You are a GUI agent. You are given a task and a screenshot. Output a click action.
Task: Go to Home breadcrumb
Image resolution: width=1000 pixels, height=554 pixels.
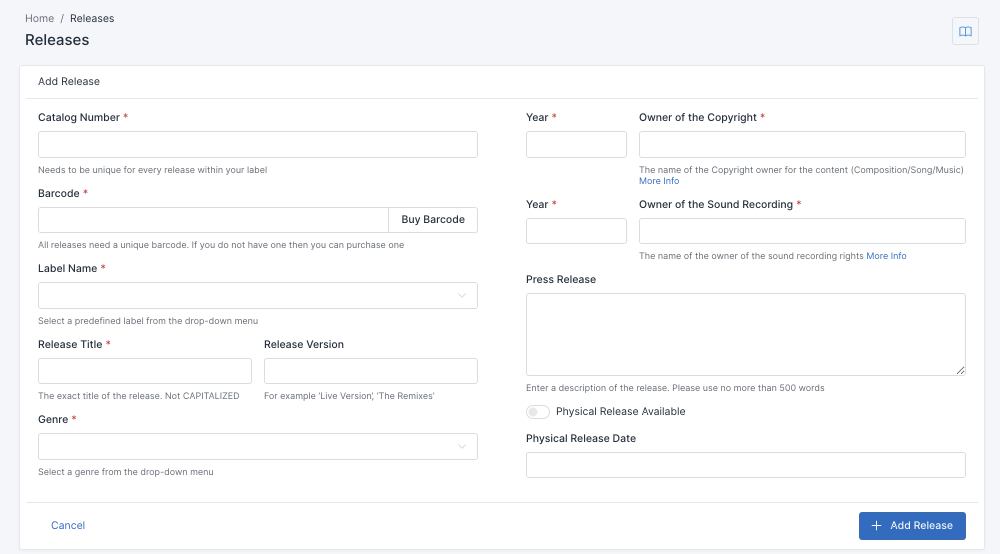pyautogui.click(x=39, y=18)
